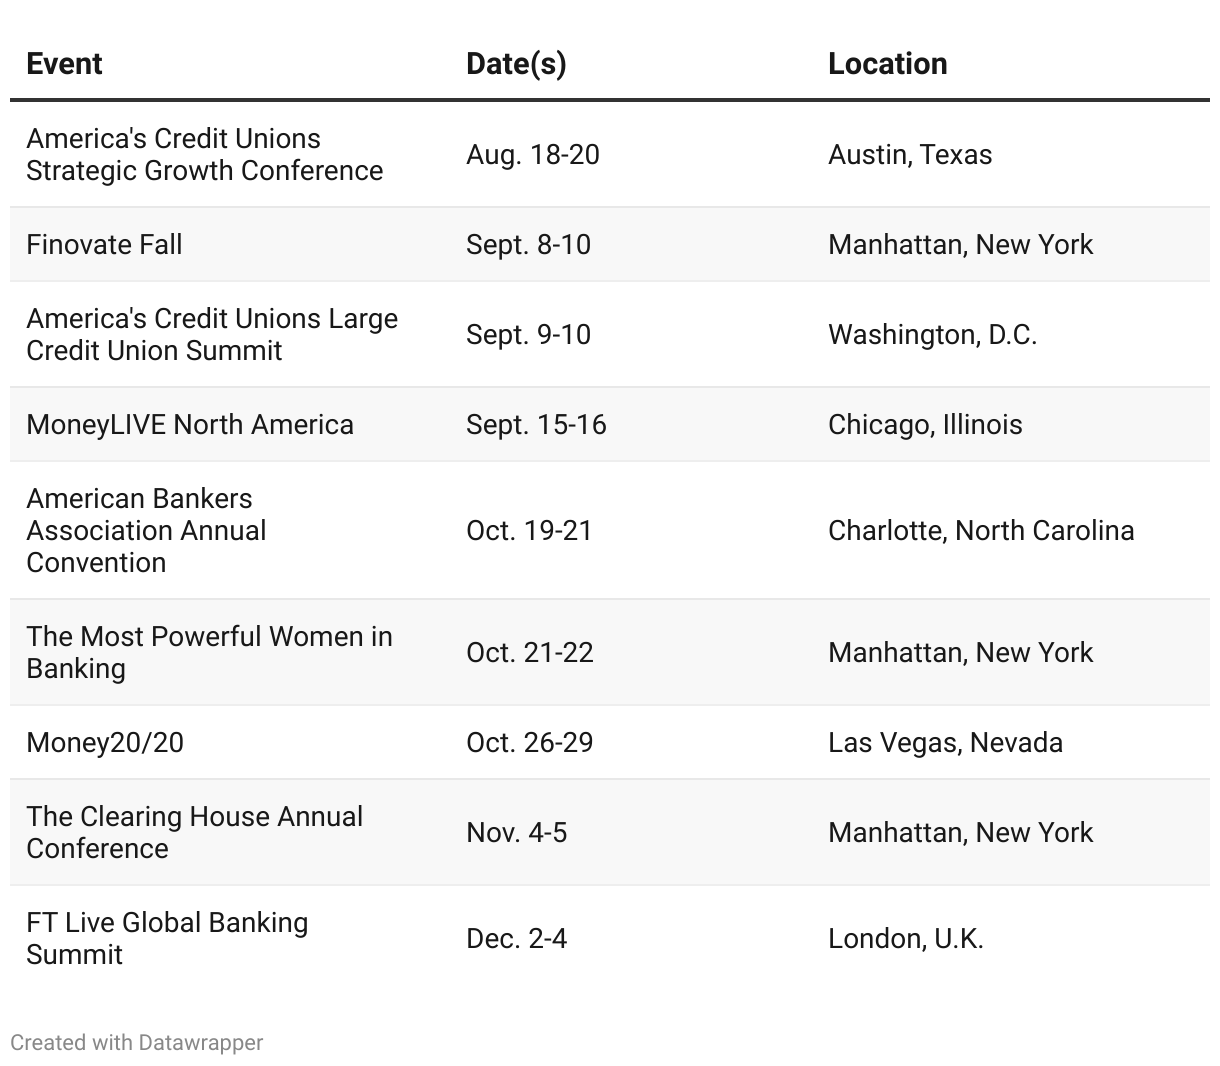This screenshot has height=1066, width=1220.
Task: Click the FT Live Global Banking Summit cell
Action: (x=167, y=939)
